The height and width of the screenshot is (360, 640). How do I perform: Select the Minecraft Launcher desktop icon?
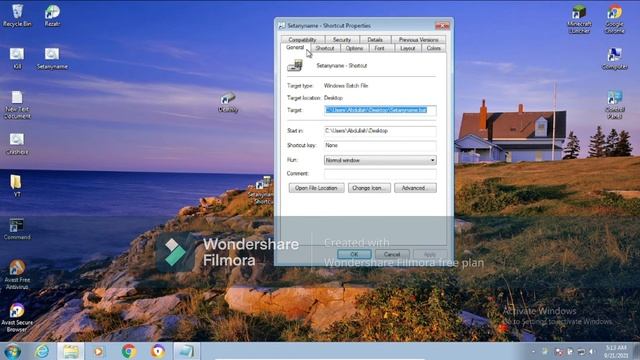(x=579, y=19)
